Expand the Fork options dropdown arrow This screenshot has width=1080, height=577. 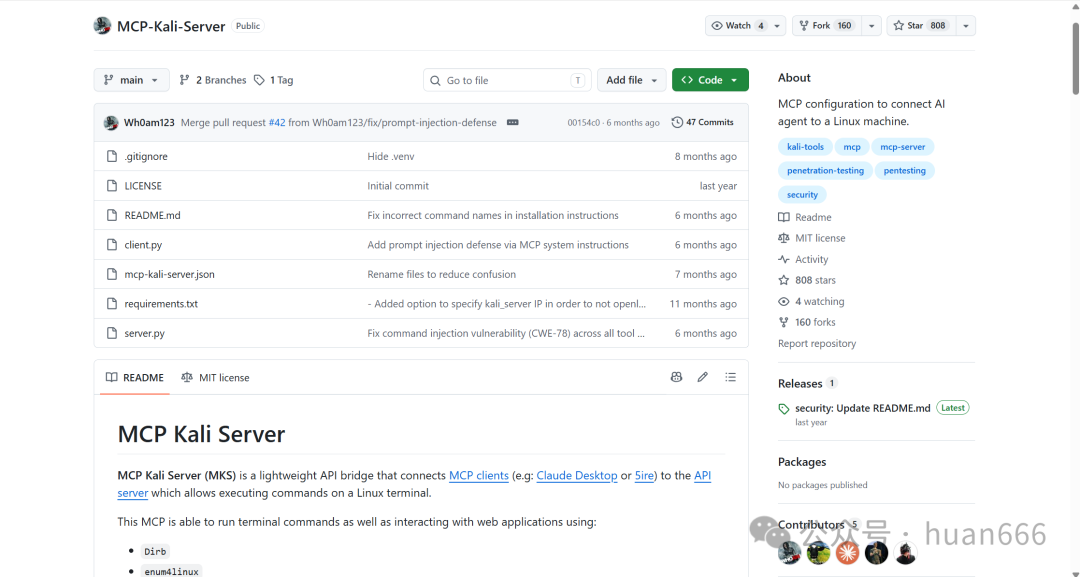click(x=871, y=25)
